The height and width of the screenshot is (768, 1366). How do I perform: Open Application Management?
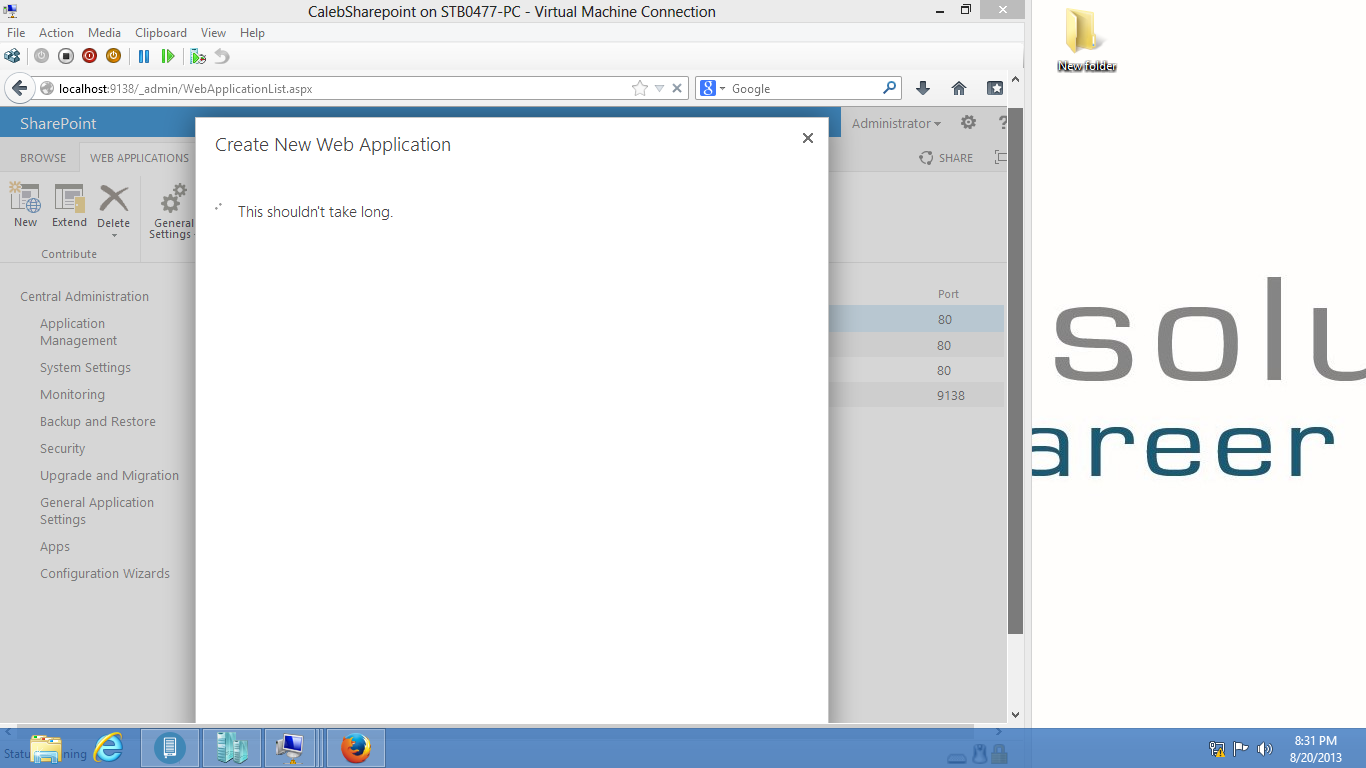click(x=79, y=332)
